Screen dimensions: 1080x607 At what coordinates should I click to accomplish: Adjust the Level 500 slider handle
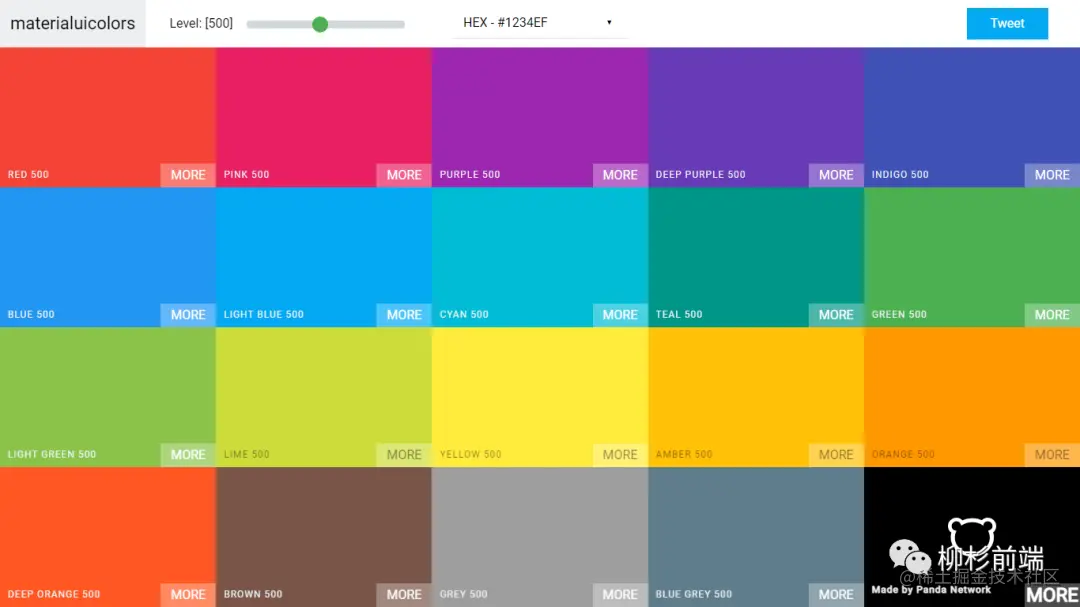(320, 24)
